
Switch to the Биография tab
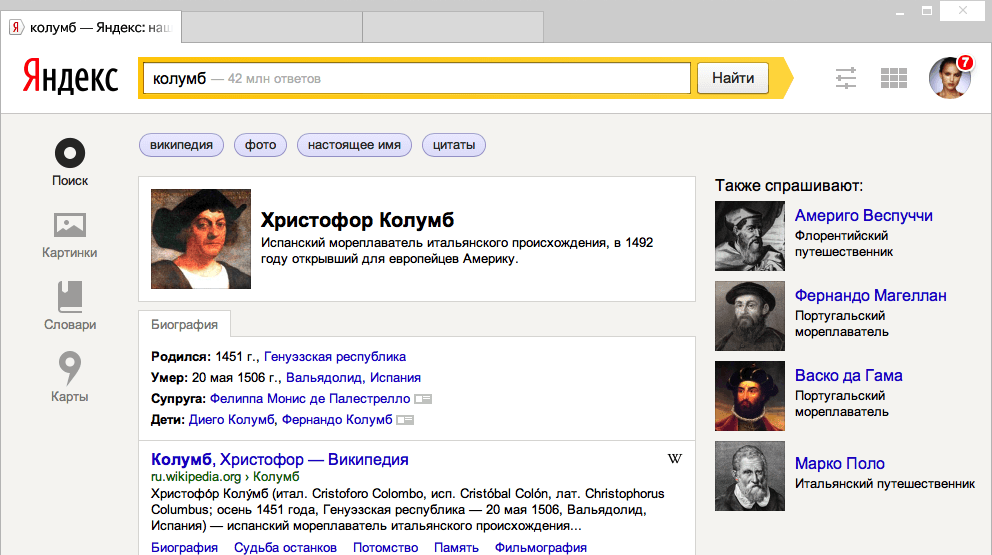click(184, 324)
